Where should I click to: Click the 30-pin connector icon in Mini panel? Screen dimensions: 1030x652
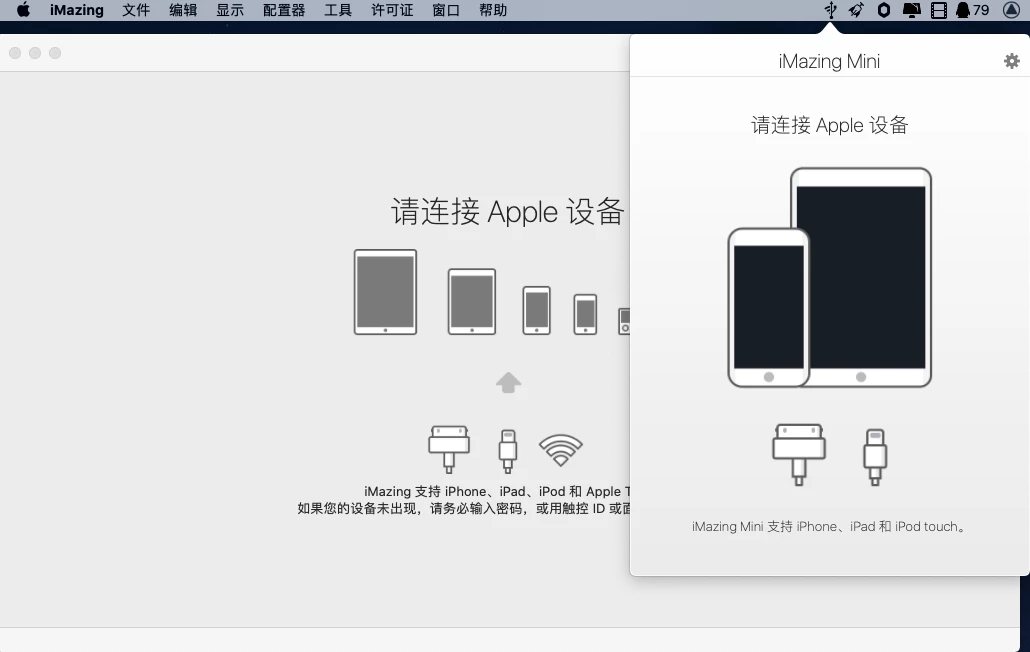click(x=799, y=454)
